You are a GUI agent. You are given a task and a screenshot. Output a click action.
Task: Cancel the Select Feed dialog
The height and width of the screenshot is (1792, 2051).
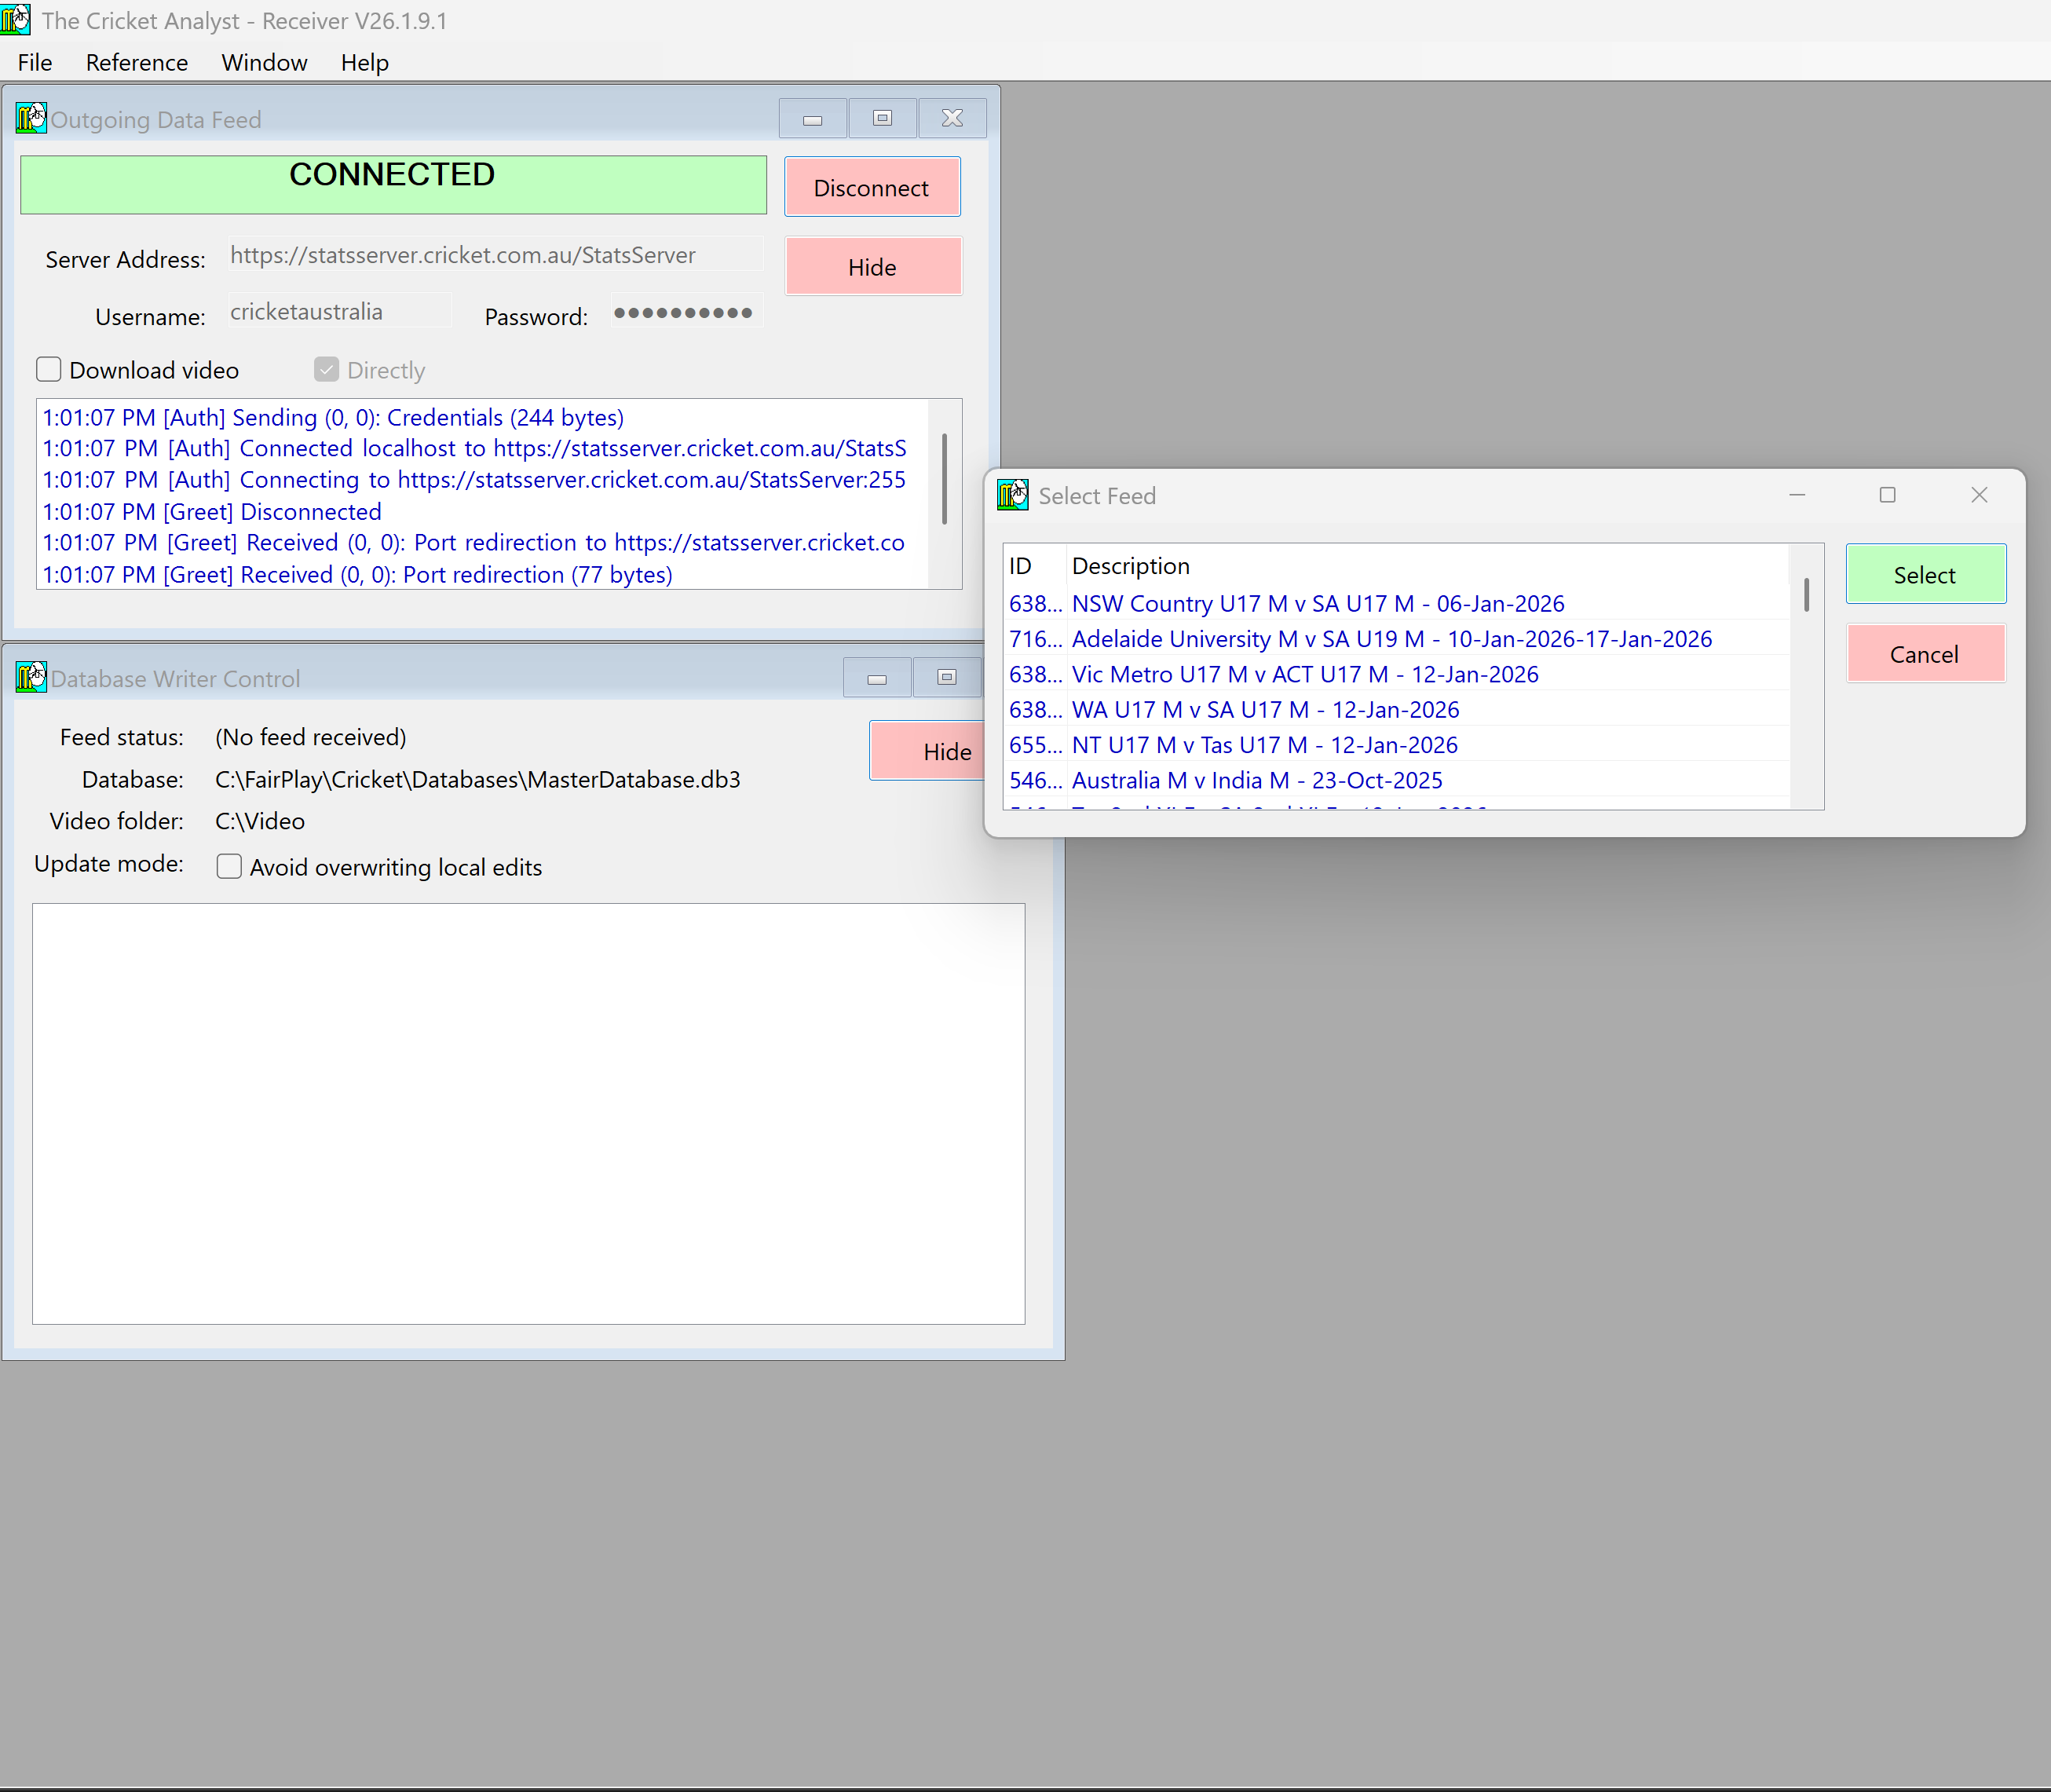pyautogui.click(x=1925, y=654)
